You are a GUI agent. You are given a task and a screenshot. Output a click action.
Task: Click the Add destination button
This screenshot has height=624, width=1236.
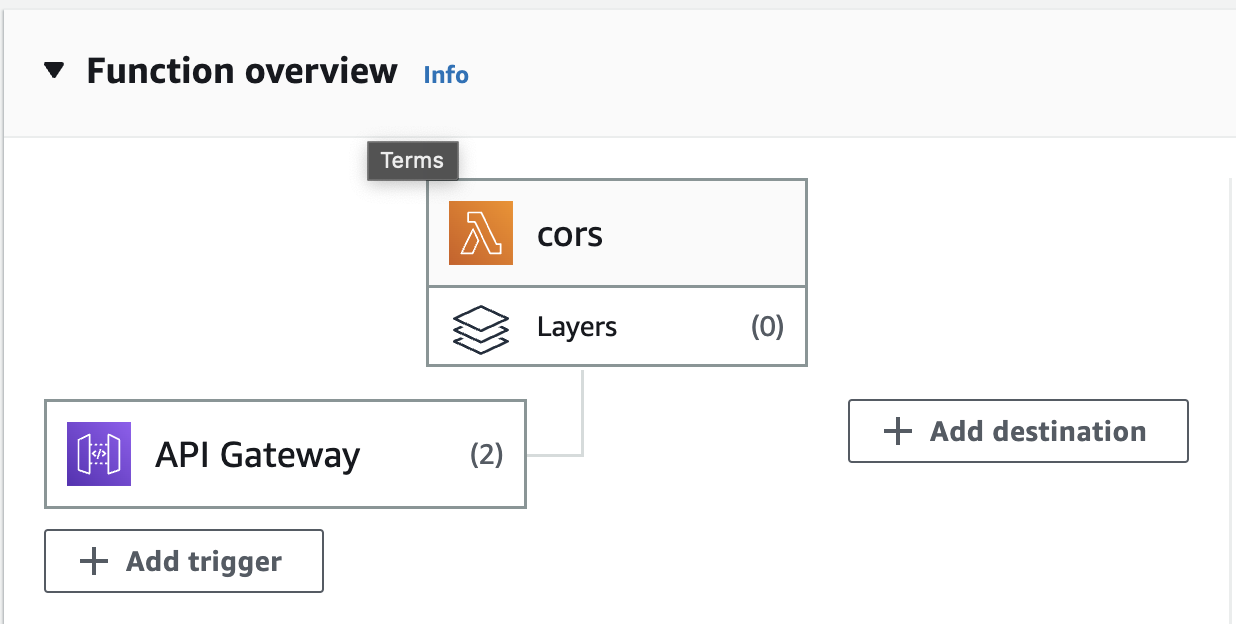tap(1018, 431)
